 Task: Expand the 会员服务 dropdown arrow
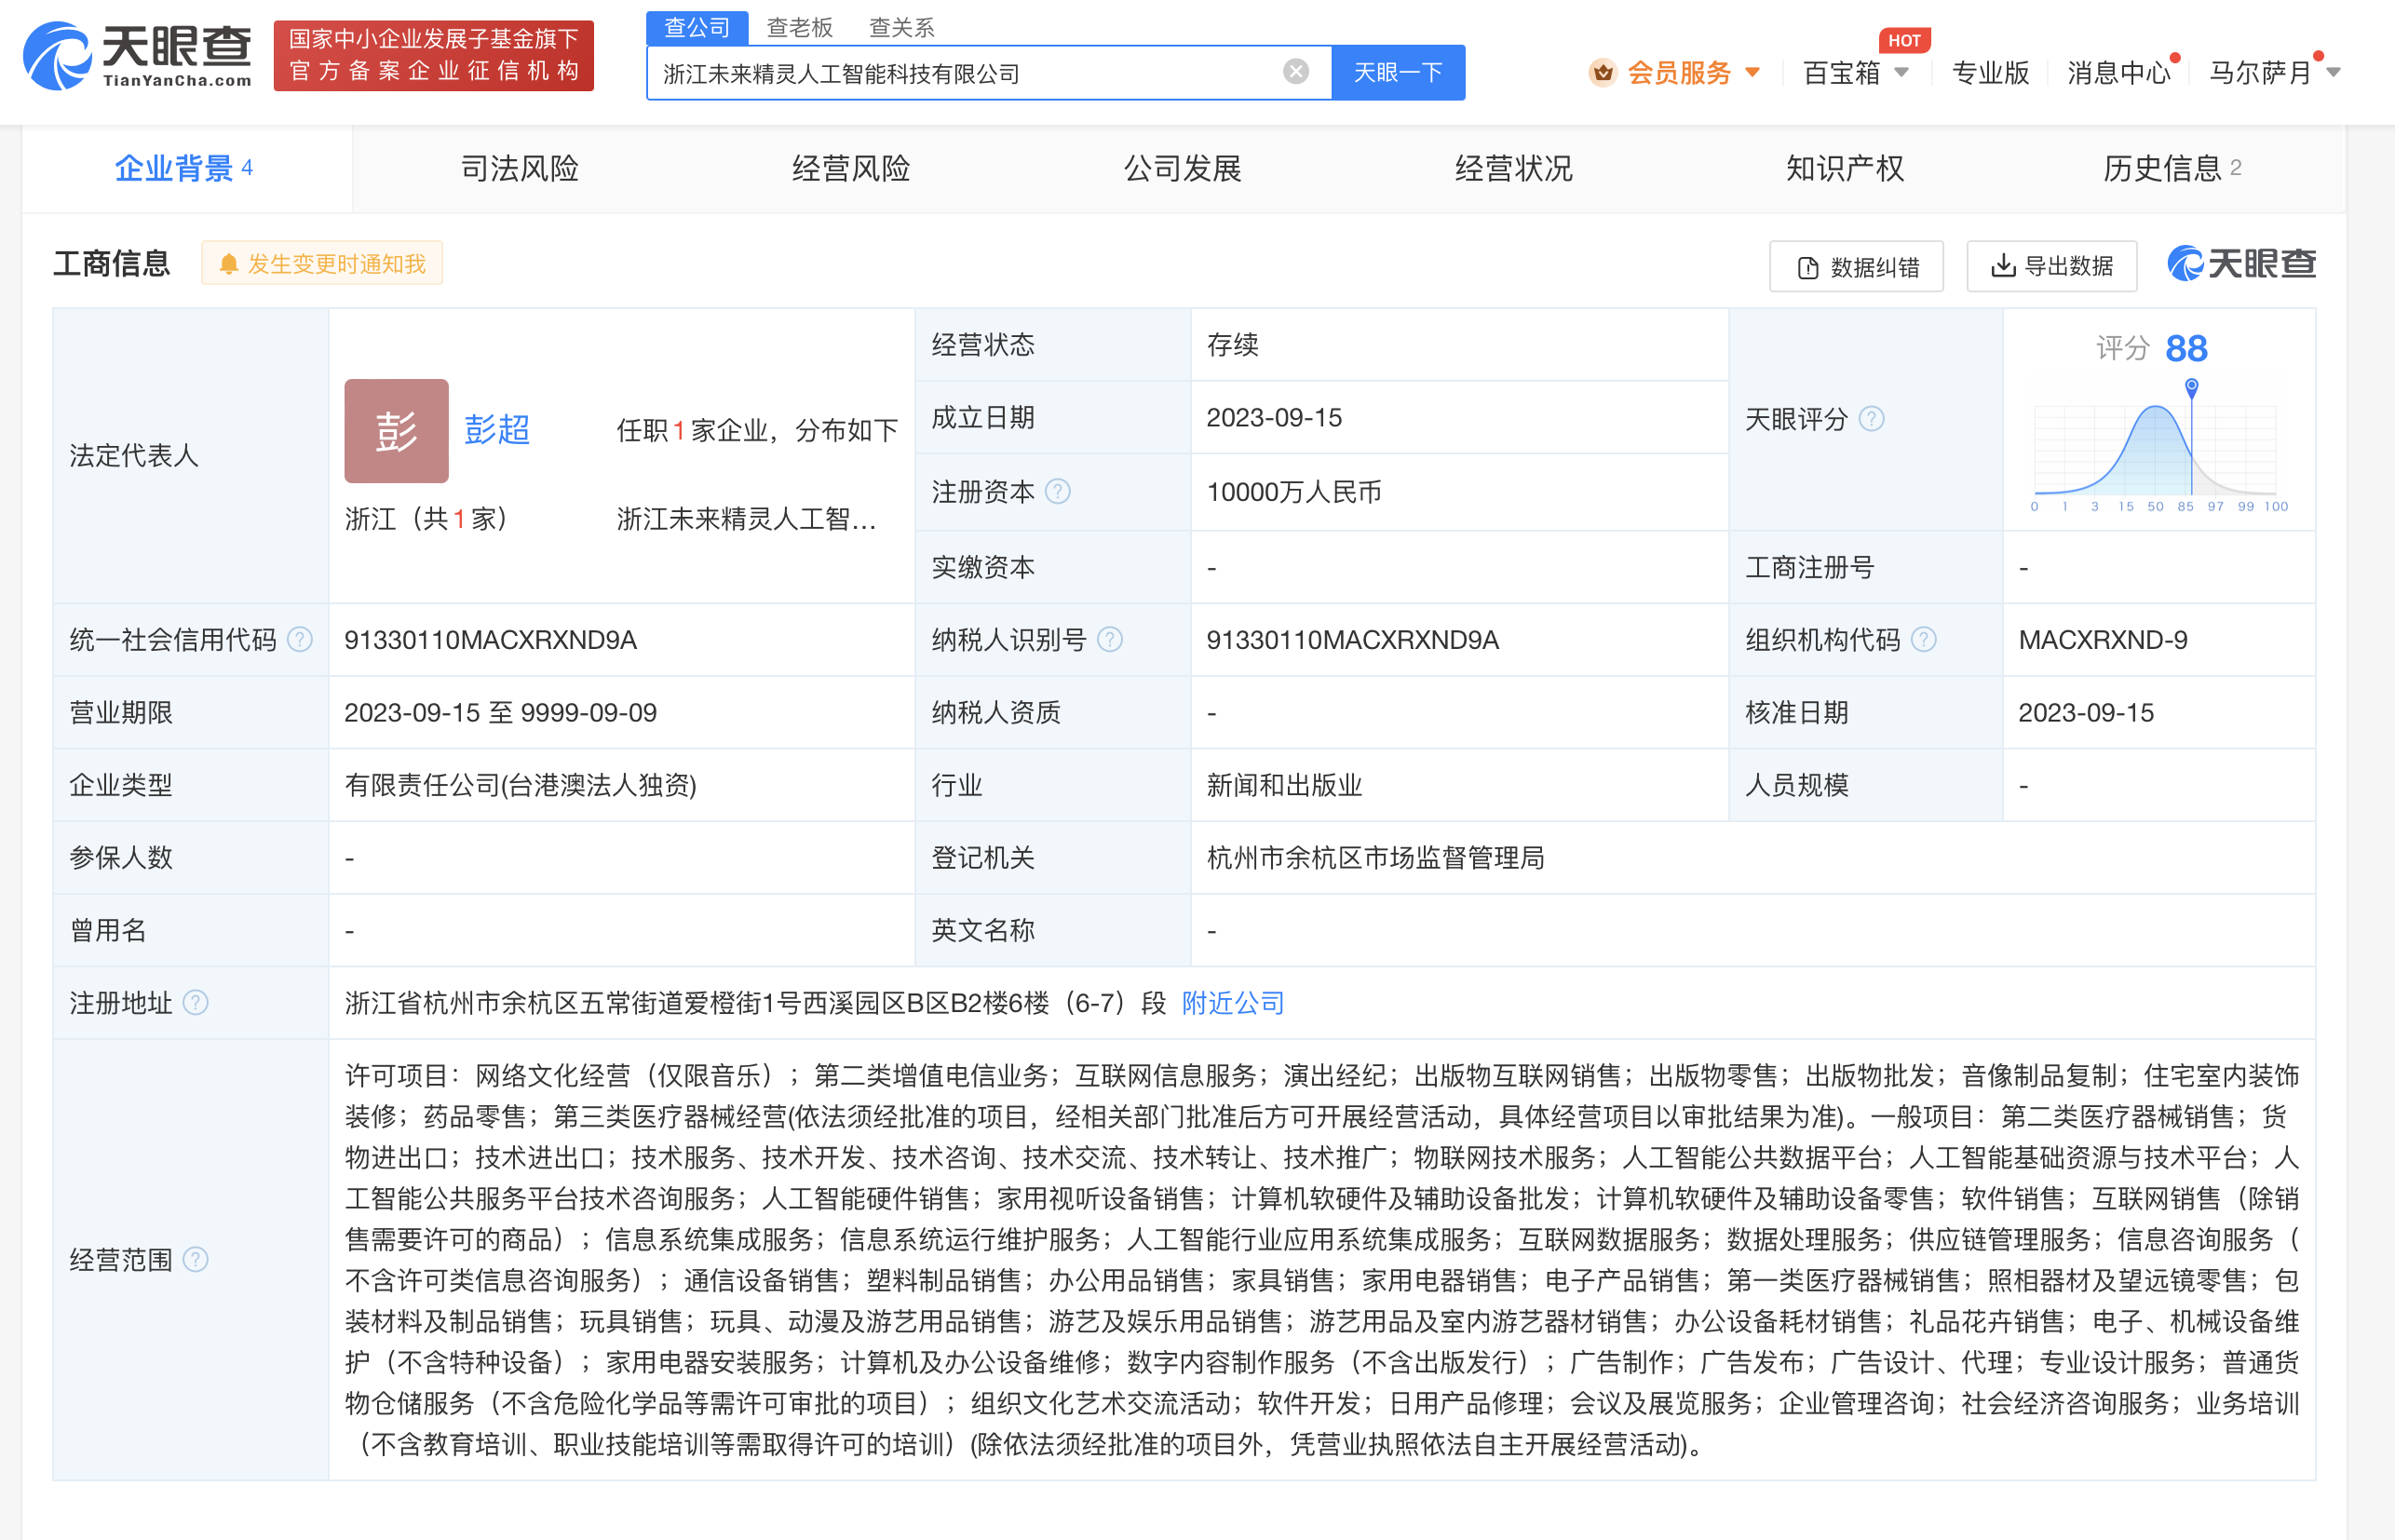tap(1752, 72)
